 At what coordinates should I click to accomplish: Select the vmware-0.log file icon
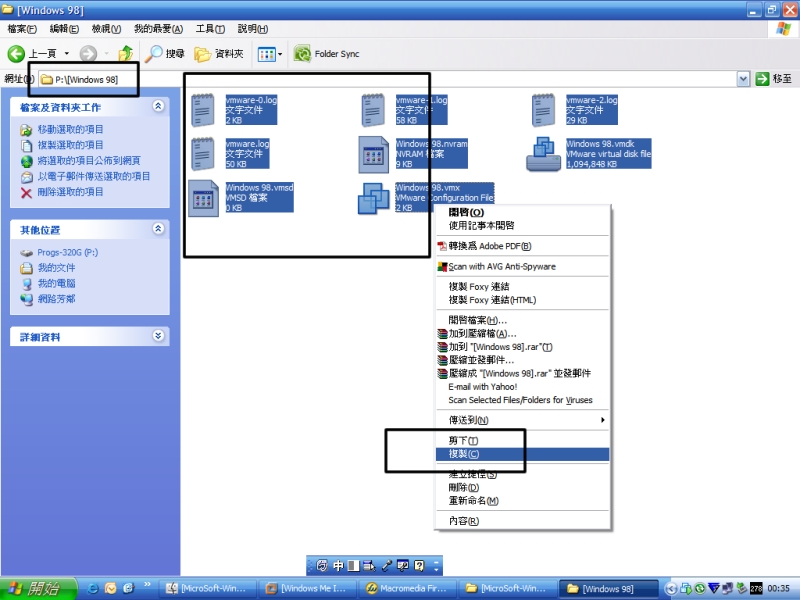click(203, 110)
